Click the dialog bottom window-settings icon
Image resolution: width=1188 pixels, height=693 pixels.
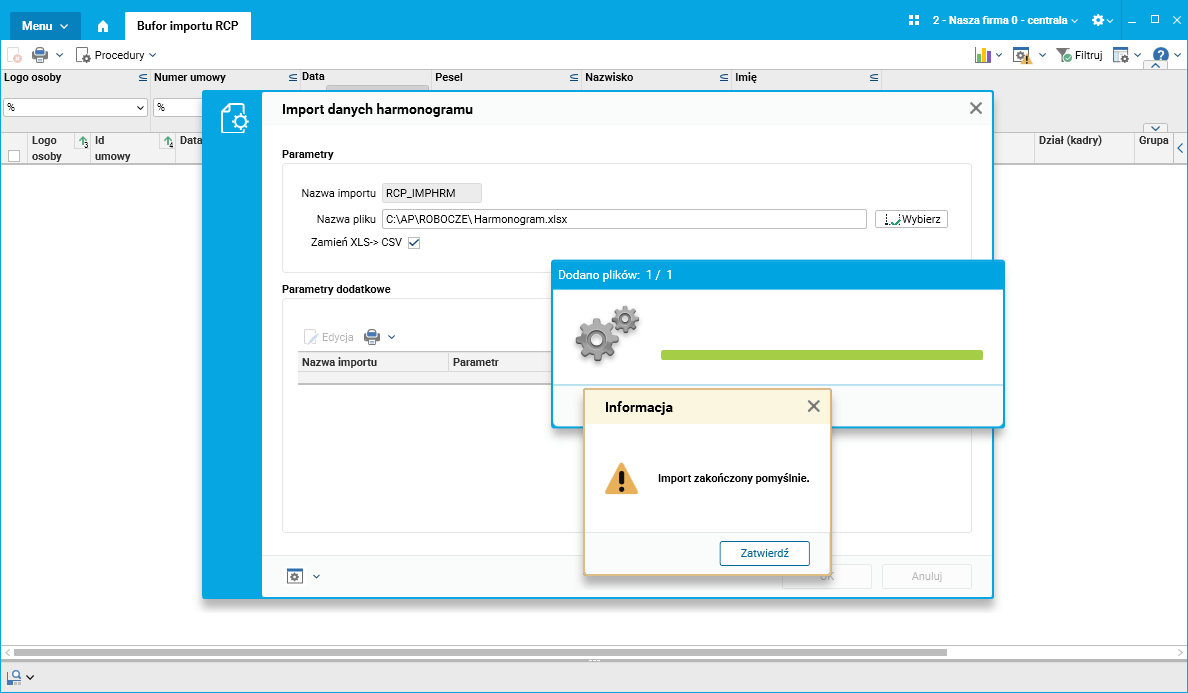(x=295, y=576)
